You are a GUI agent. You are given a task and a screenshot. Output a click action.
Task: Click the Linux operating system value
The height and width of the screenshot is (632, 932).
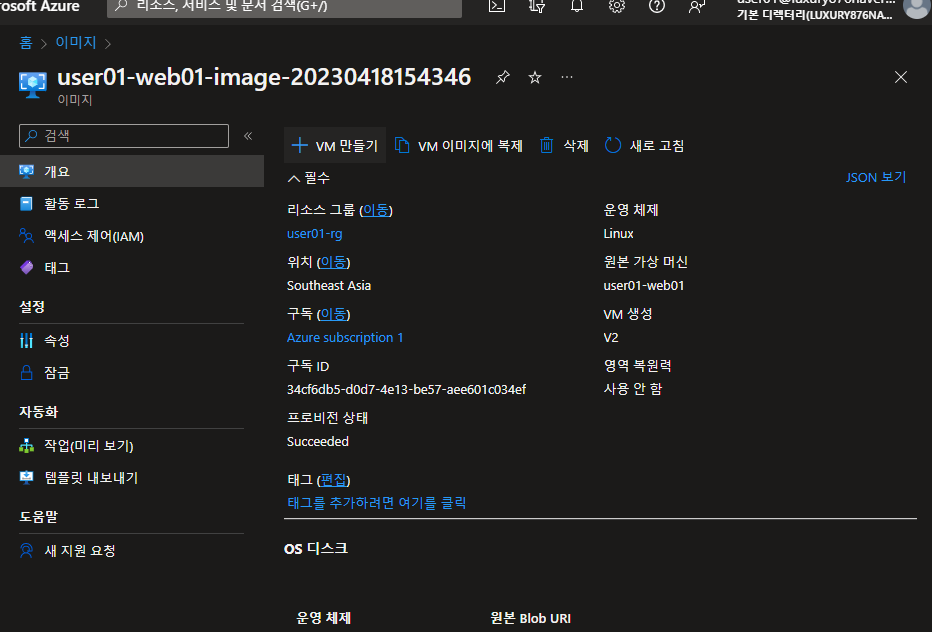click(x=618, y=234)
